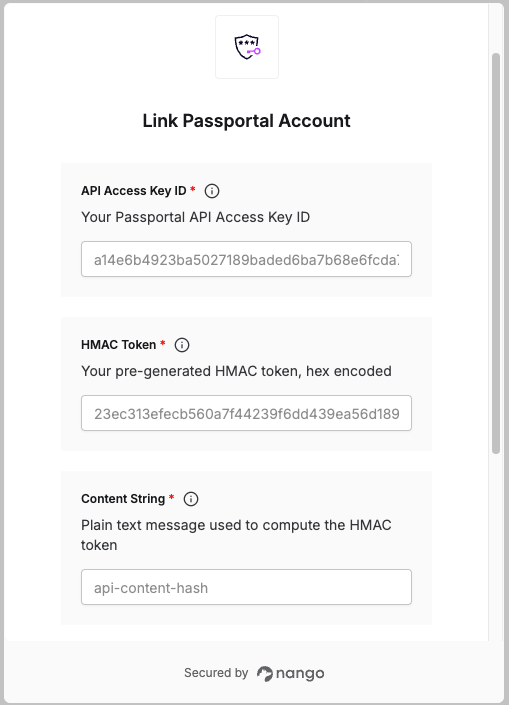Image resolution: width=509 pixels, height=705 pixels.
Task: Click info icon beside Content String
Action: click(x=191, y=499)
